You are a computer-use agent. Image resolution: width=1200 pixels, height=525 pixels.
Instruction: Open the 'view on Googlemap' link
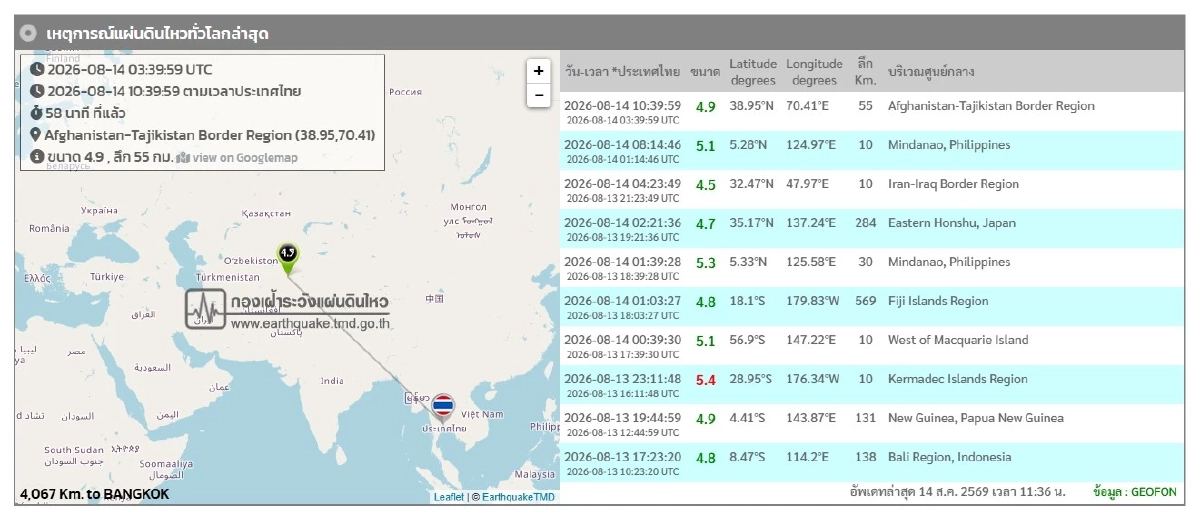(x=244, y=157)
